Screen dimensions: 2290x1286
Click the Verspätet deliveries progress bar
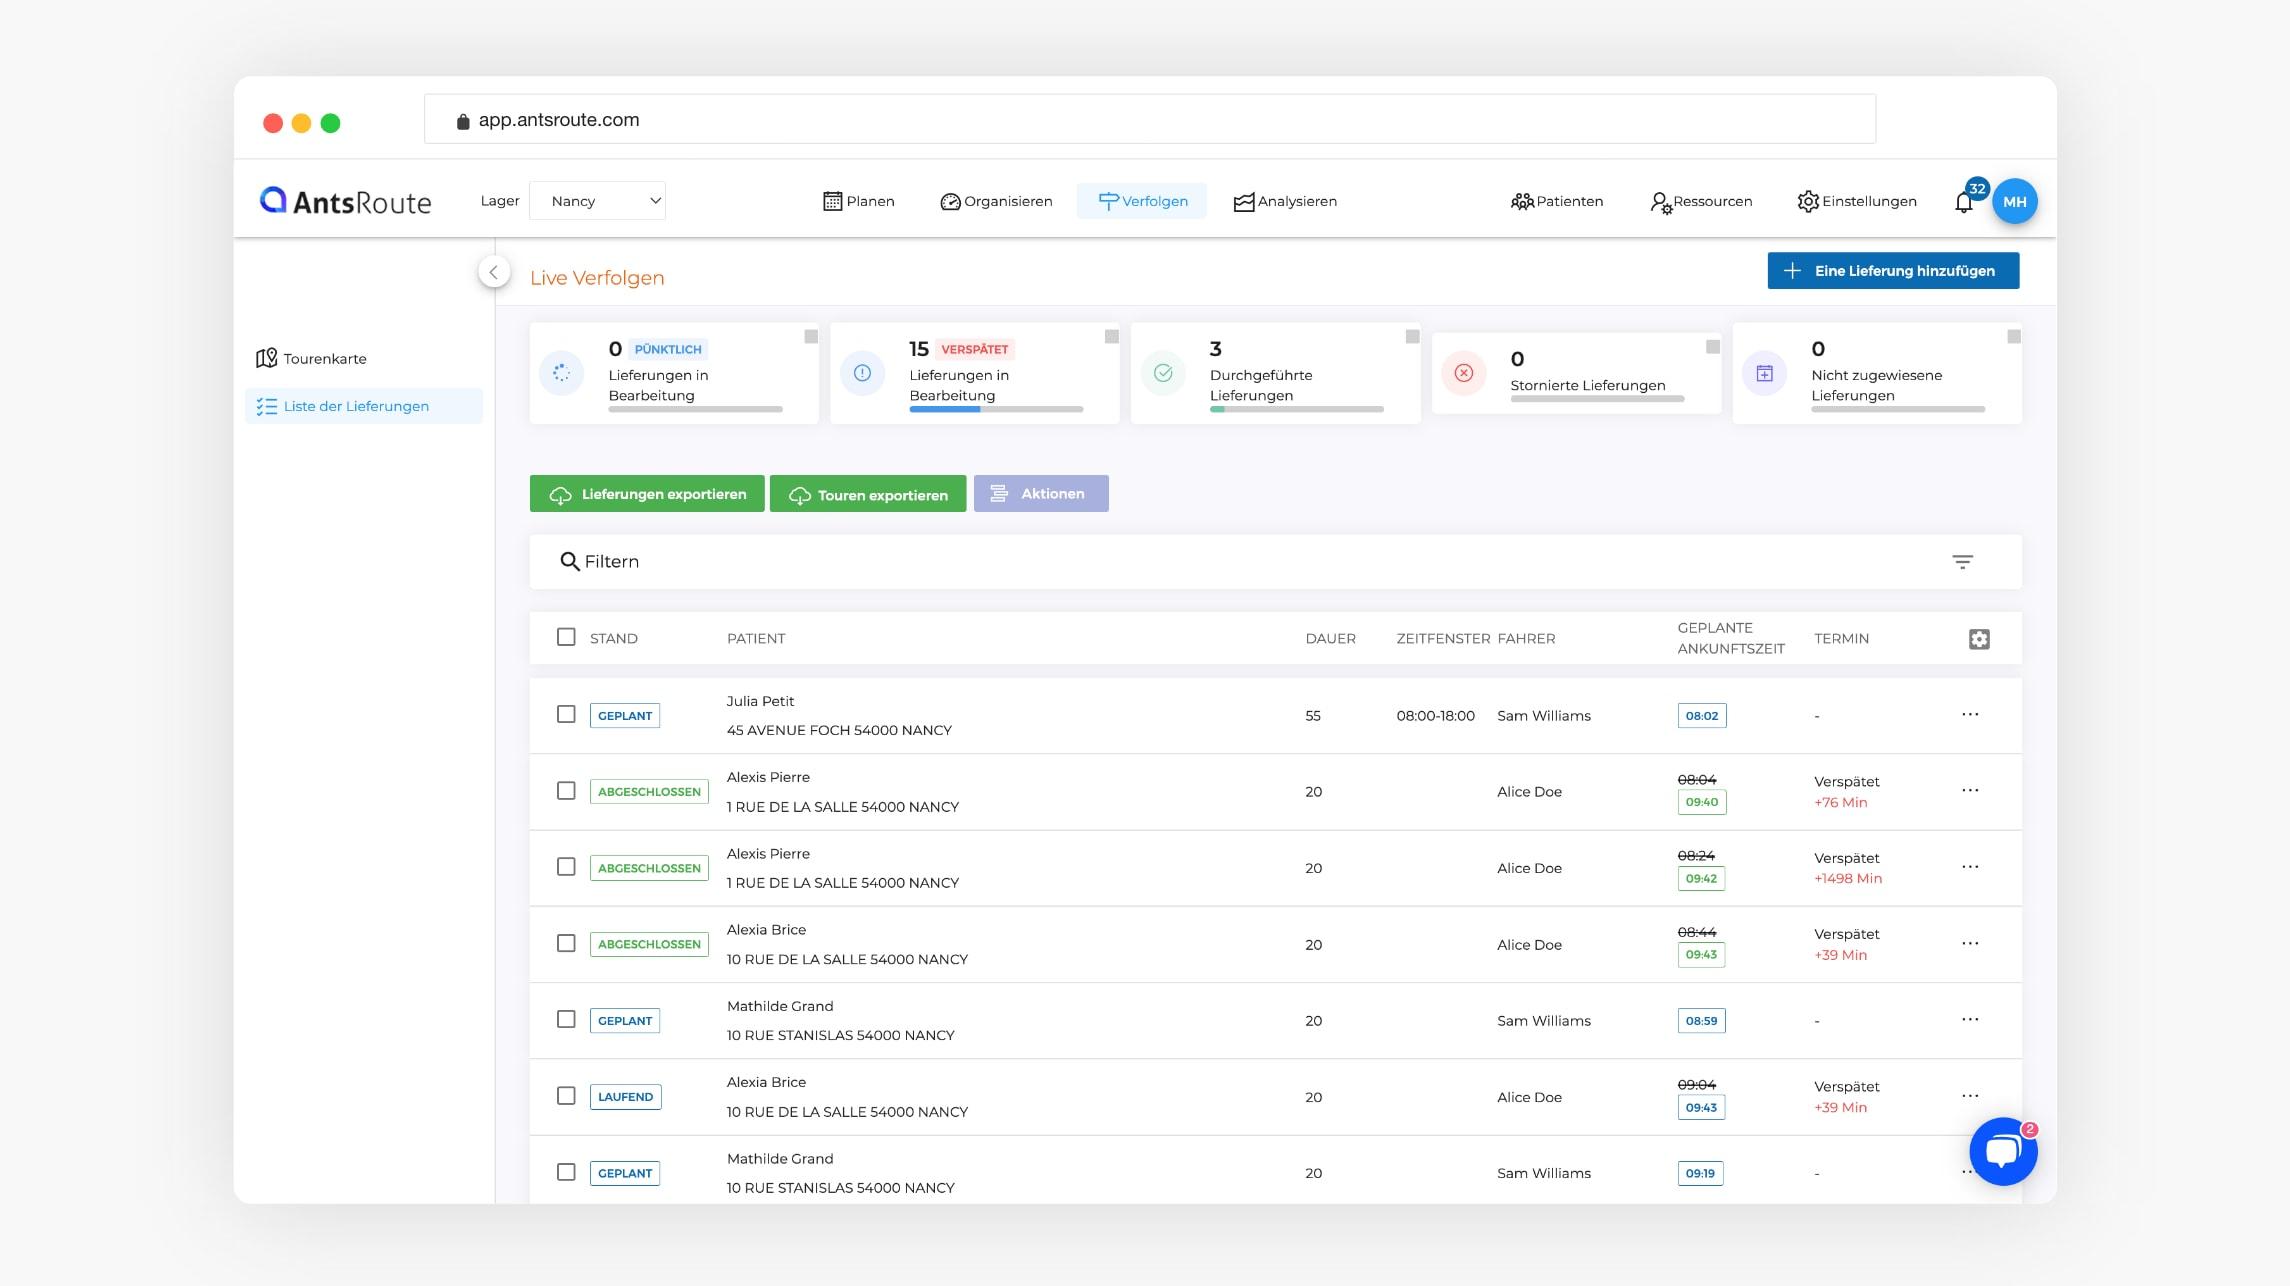coord(996,409)
